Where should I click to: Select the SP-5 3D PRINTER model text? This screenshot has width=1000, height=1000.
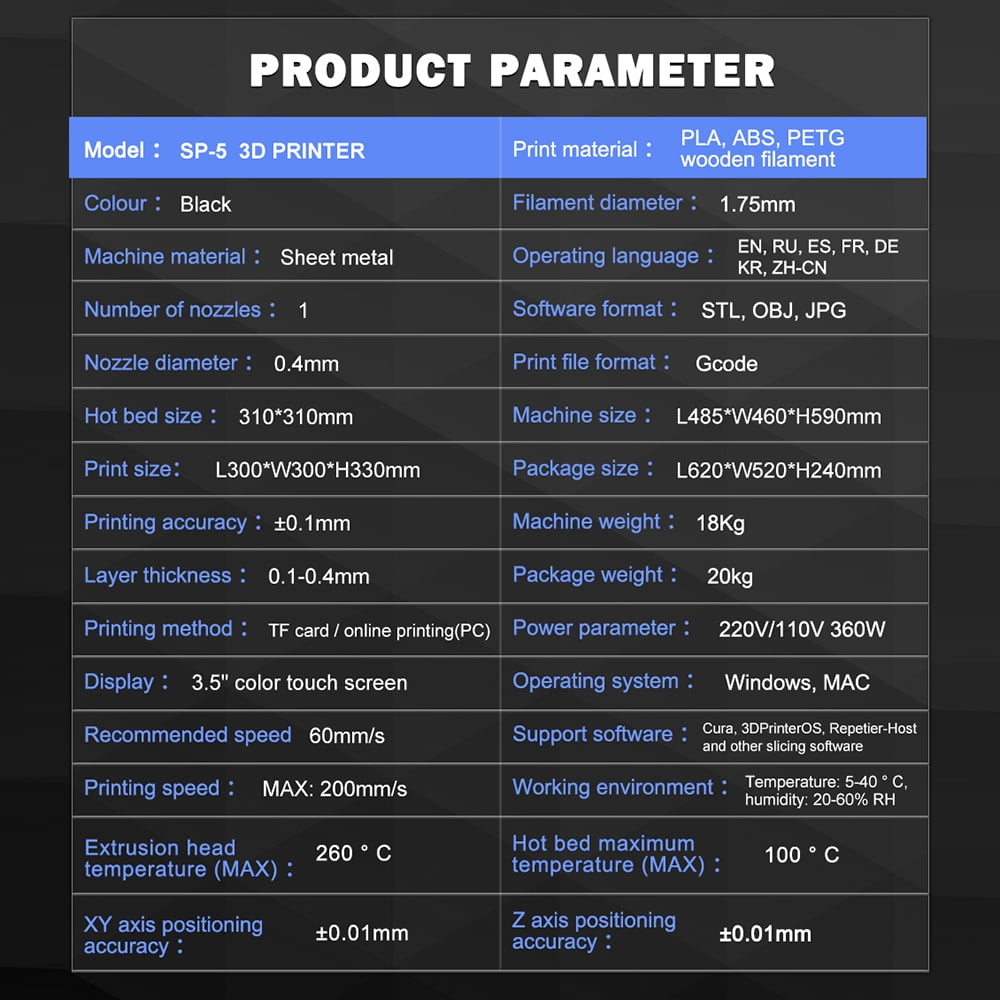(272, 151)
